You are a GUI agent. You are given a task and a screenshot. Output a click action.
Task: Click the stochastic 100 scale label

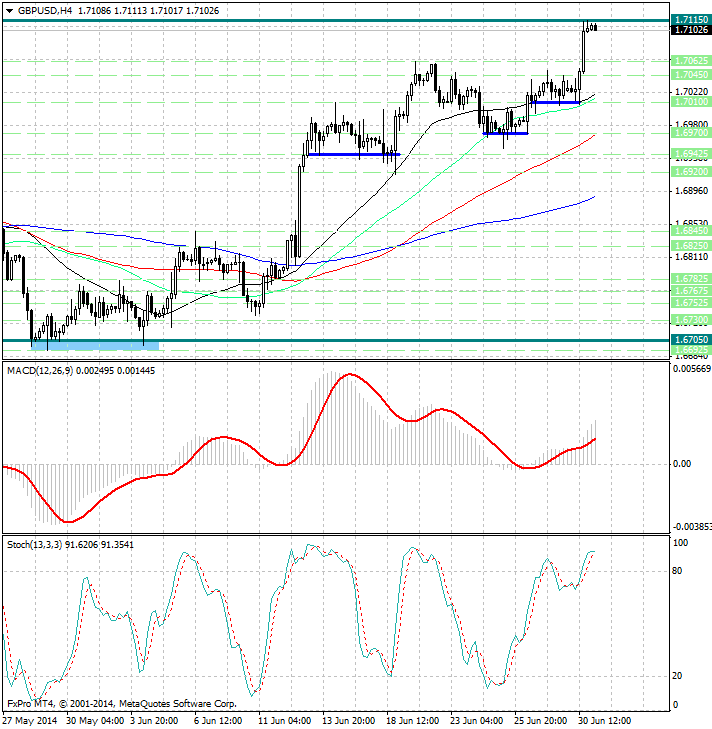[680, 543]
